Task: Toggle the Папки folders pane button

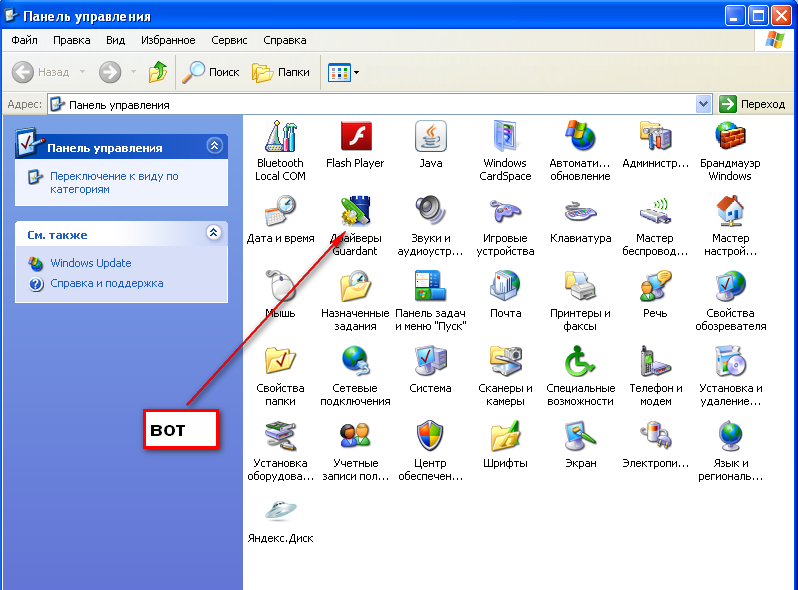Action: pos(281,72)
